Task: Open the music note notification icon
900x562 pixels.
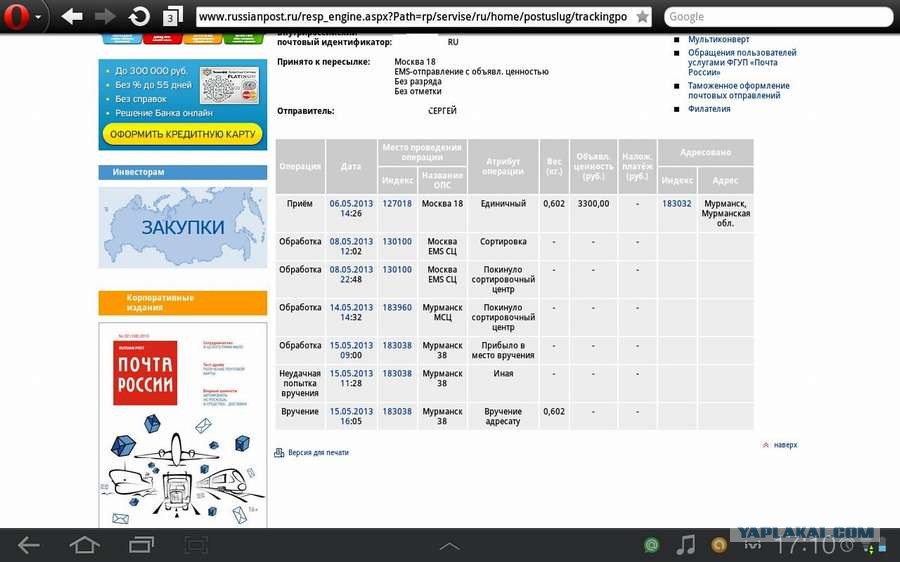Action: 686,544
